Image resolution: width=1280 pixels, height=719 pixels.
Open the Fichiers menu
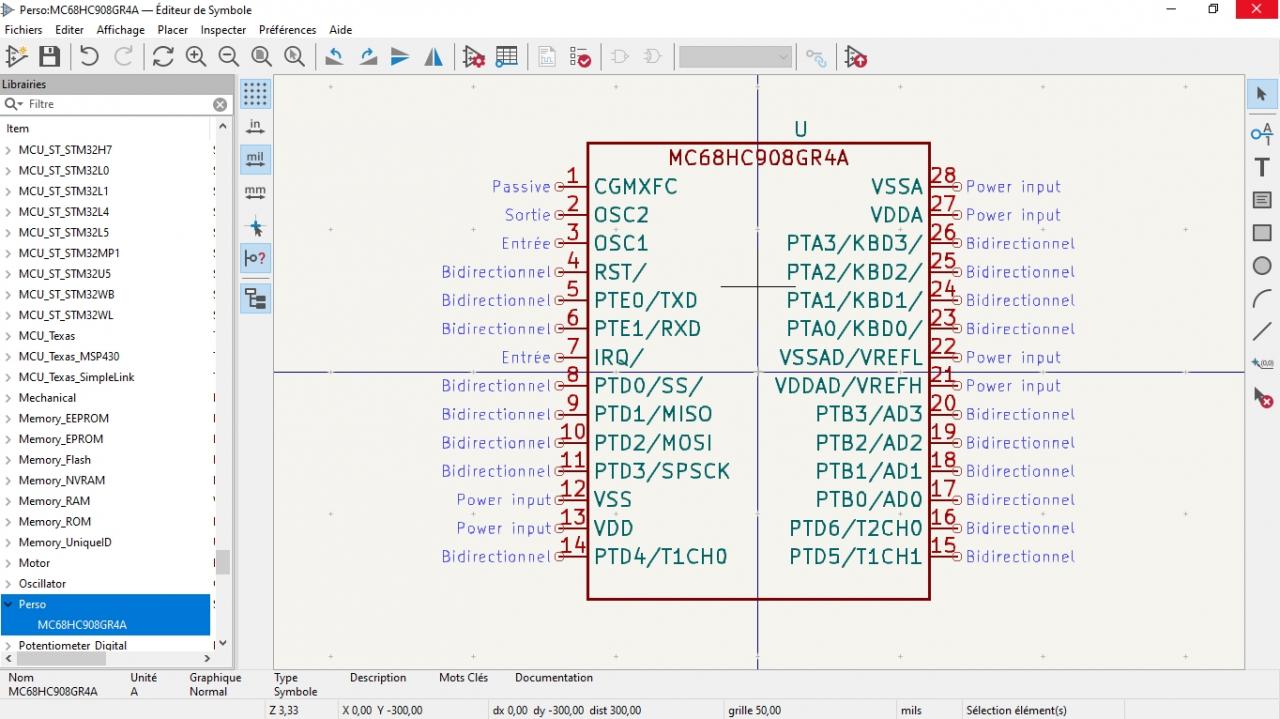pyautogui.click(x=24, y=30)
